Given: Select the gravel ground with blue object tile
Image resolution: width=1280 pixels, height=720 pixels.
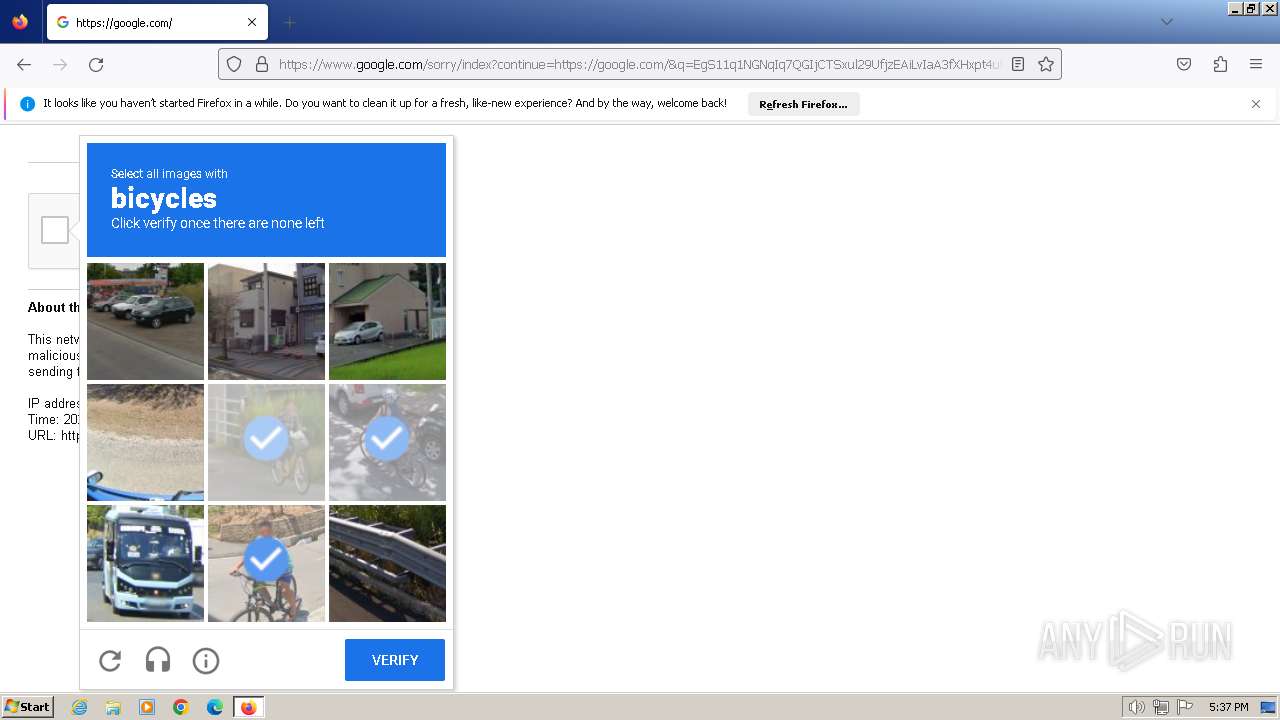Looking at the screenshot, I should (x=145, y=442).
